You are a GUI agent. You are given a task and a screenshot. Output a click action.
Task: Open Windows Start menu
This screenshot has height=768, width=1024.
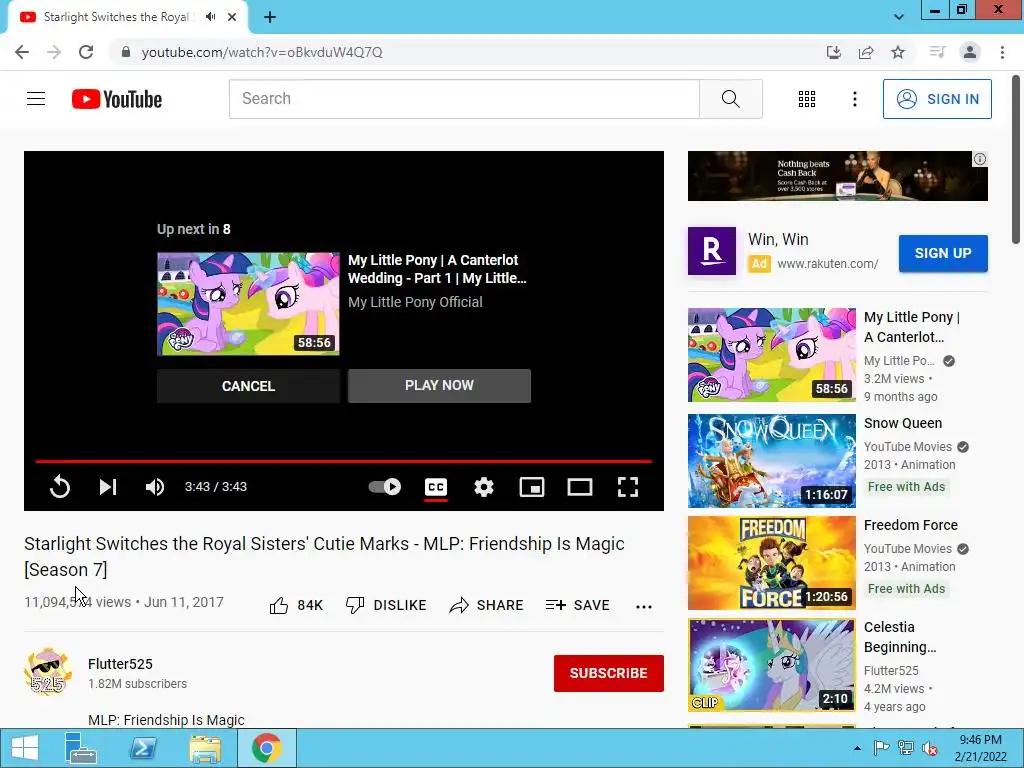[25, 748]
